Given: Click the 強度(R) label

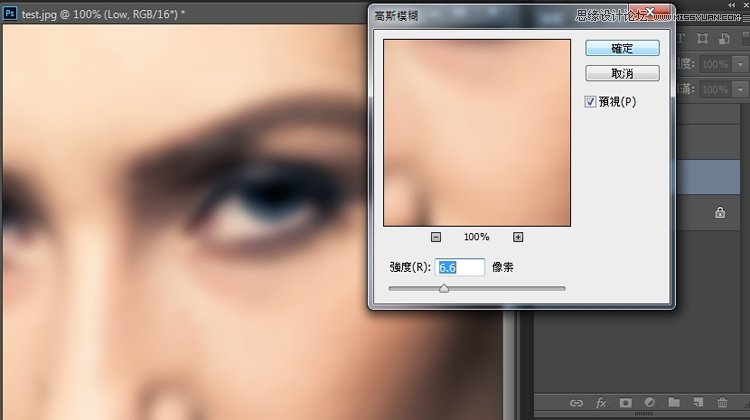Looking at the screenshot, I should (410, 267).
